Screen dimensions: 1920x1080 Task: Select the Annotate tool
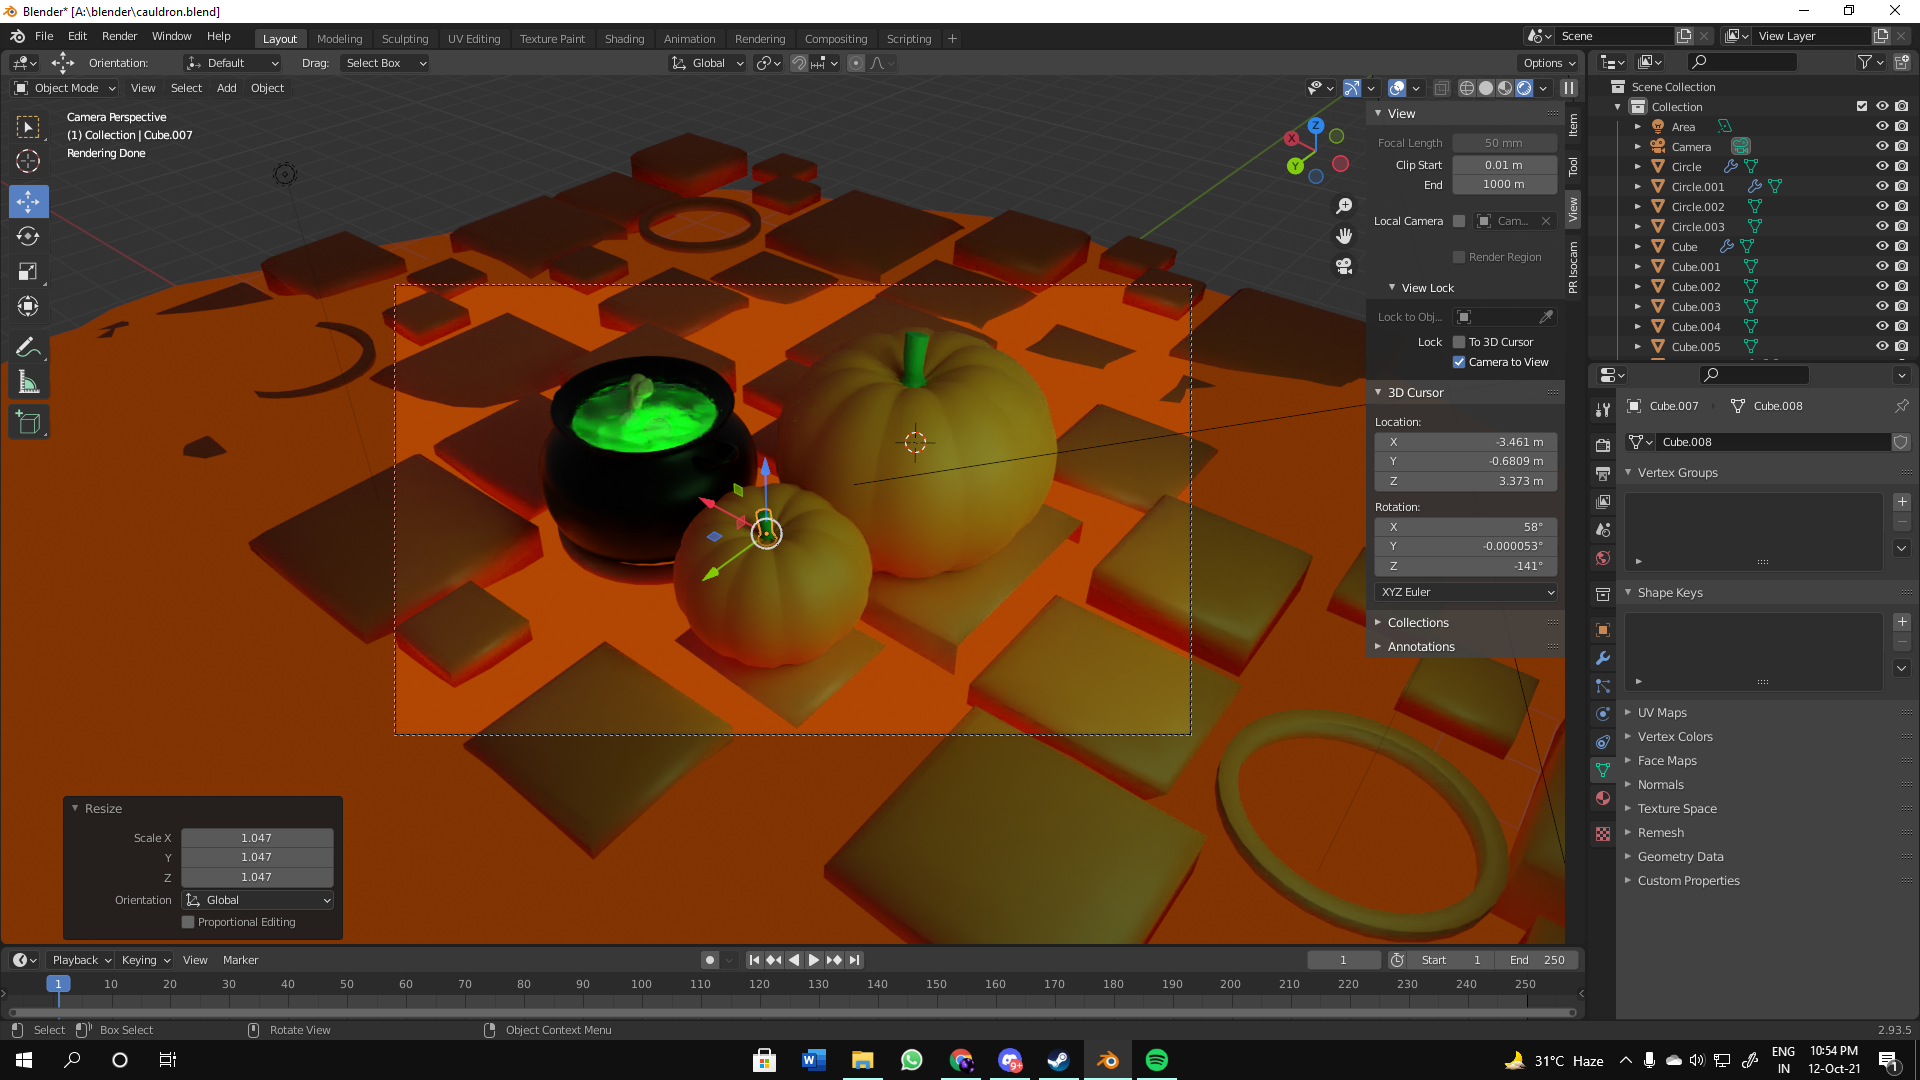point(28,347)
